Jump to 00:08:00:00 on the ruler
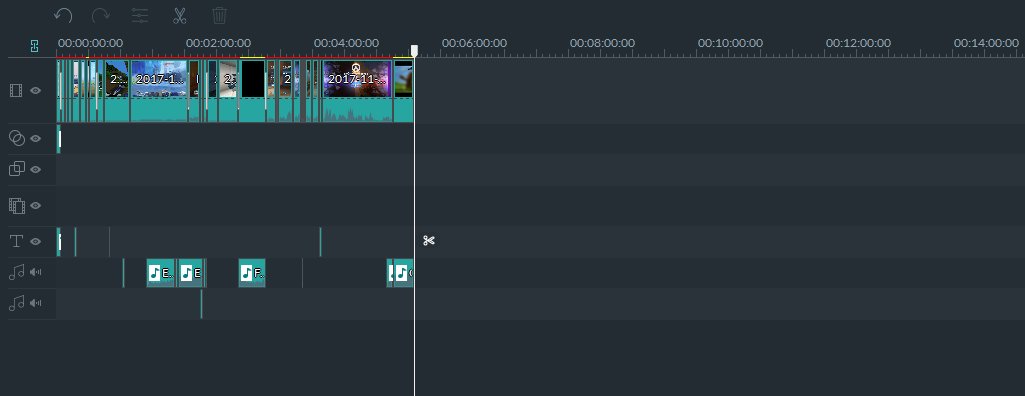Screen dimensions: 1025x396 [x=602, y=43]
